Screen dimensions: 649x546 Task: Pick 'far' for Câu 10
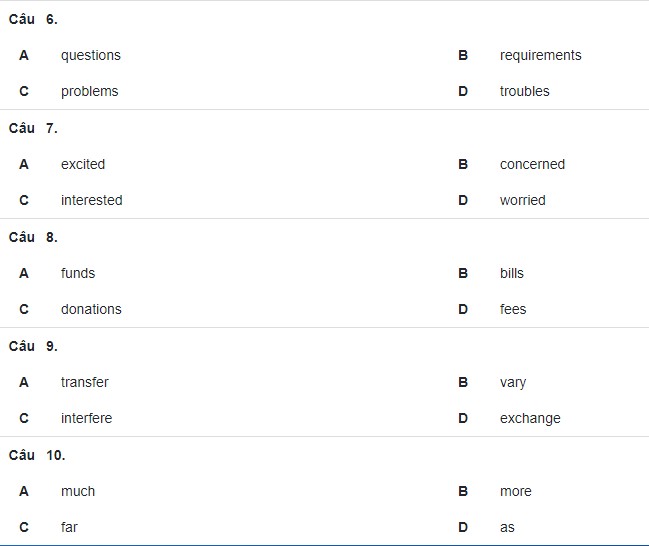tap(69, 527)
